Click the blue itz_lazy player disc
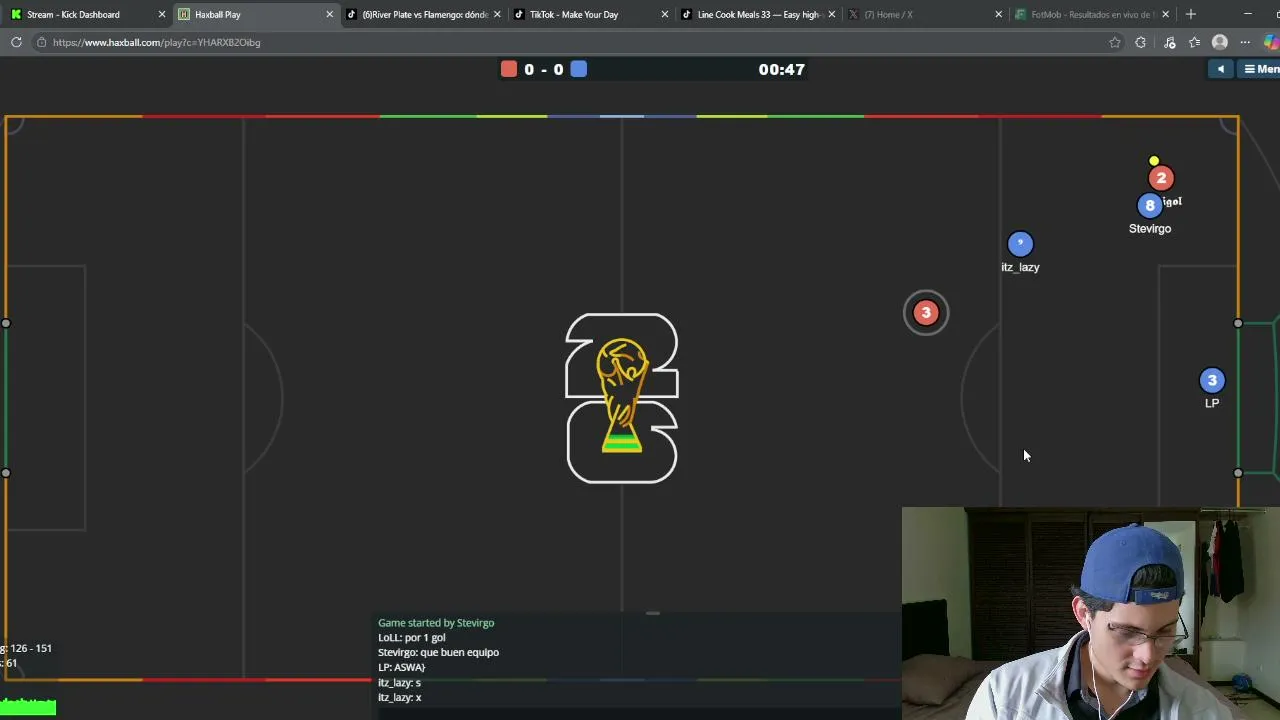Screen dimensions: 1280x720 point(1020,244)
